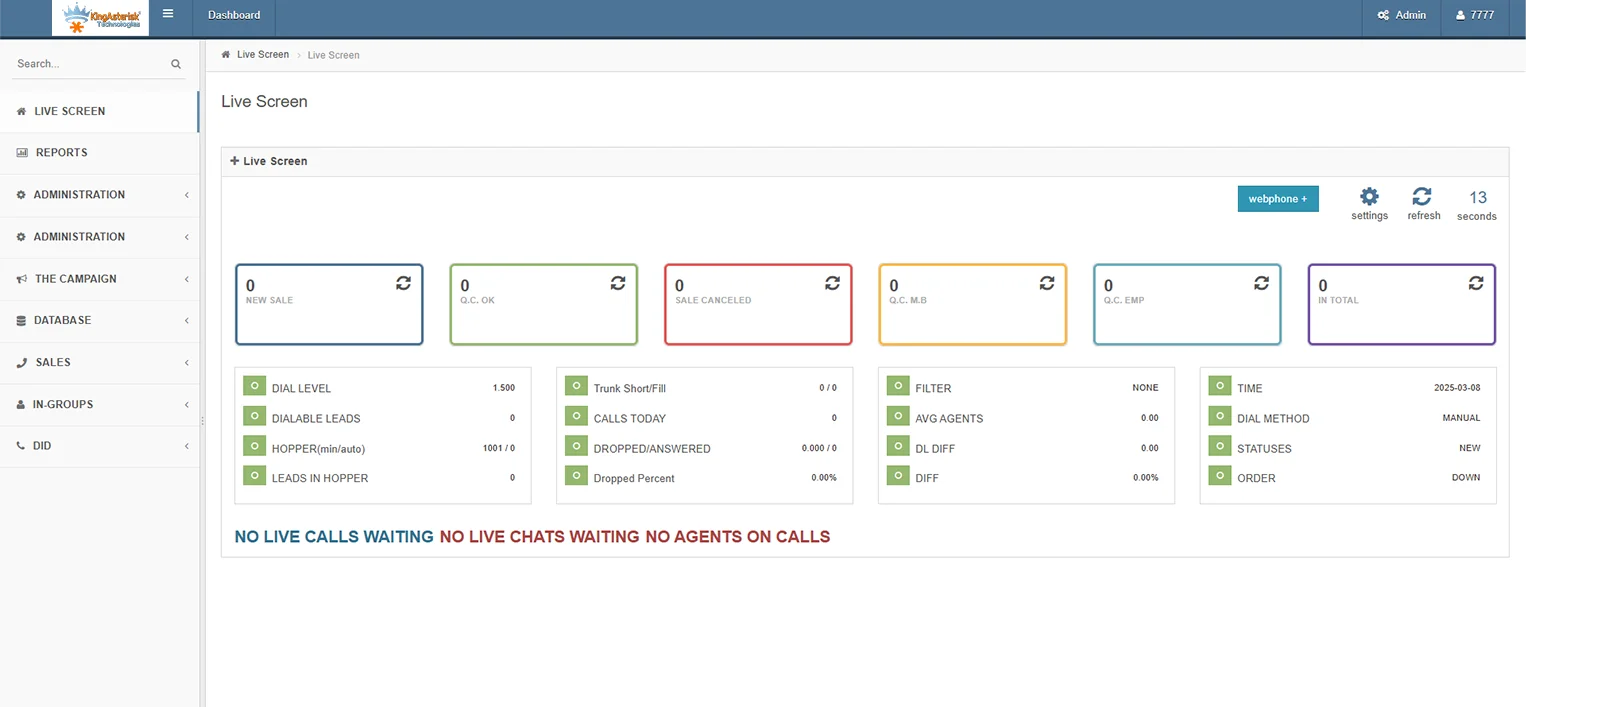Refresh the Q.C. OK card
Image resolution: width=1600 pixels, height=707 pixels.
(618, 284)
